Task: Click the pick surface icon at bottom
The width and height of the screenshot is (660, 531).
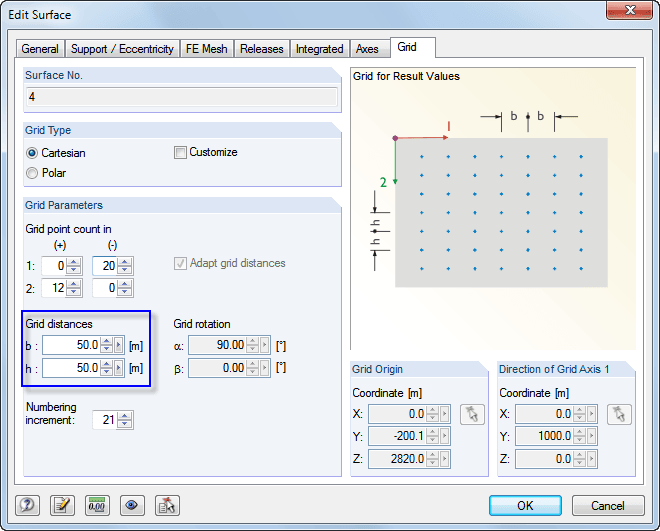Action: pyautogui.click(x=167, y=505)
